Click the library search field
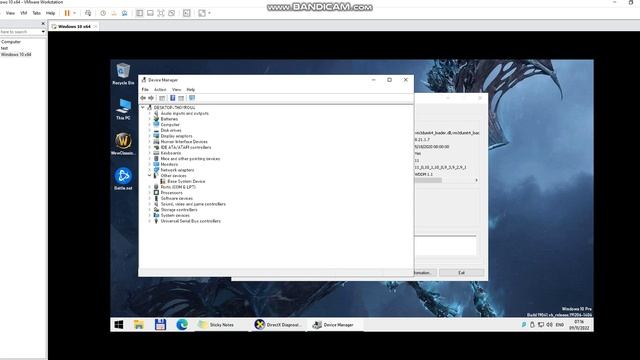This screenshot has width=640, height=360. 20,31
